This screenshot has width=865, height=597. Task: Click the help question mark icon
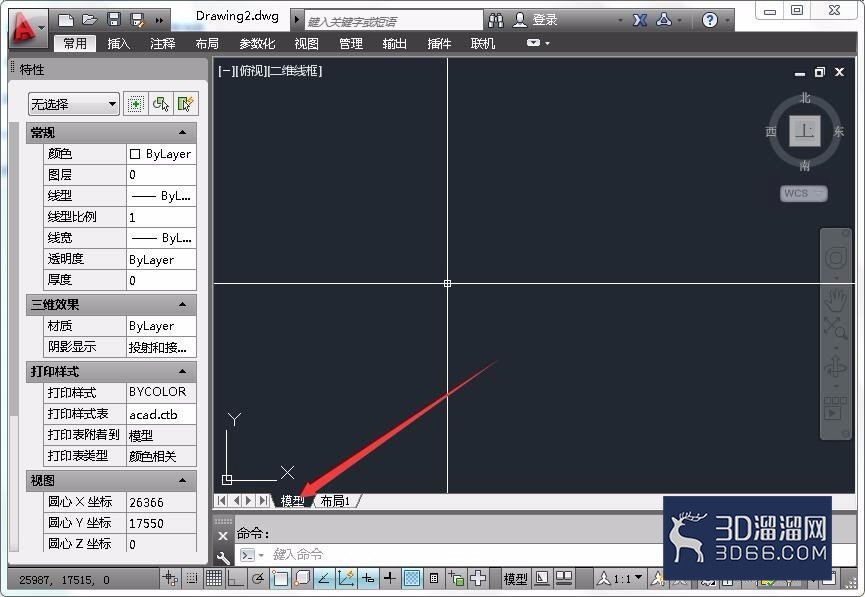(x=709, y=20)
